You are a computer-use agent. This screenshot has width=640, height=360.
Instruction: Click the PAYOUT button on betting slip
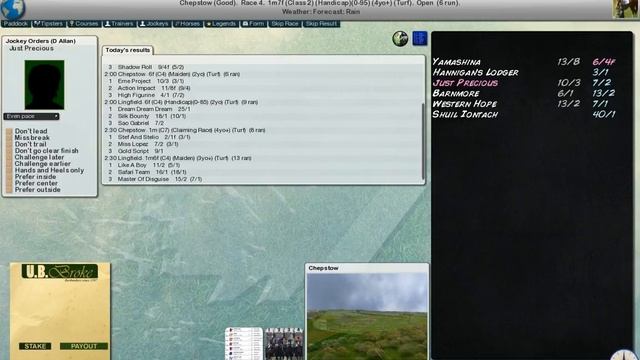click(x=84, y=346)
